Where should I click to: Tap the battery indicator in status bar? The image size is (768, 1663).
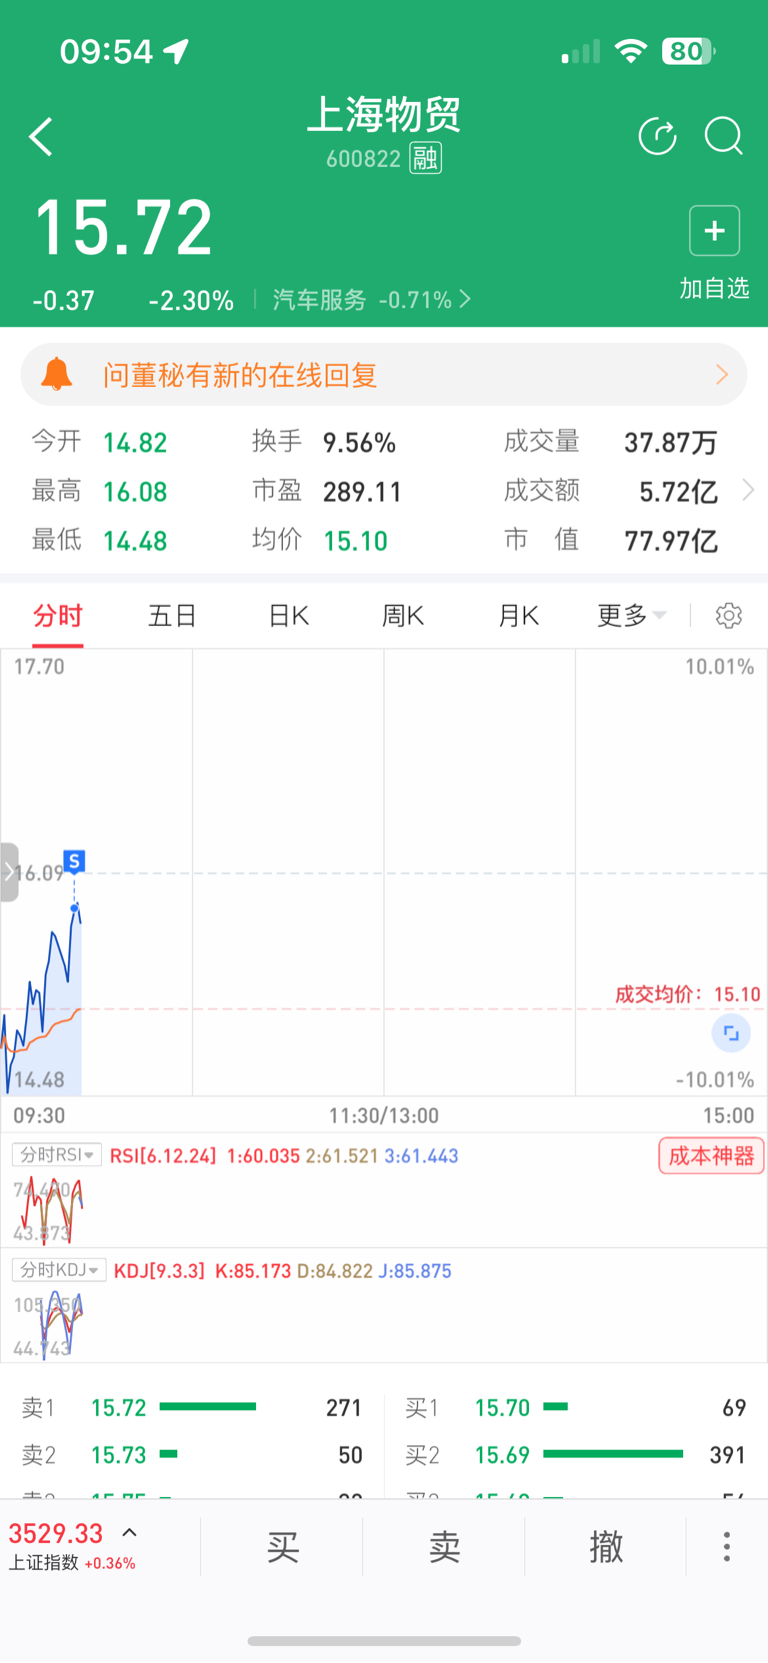pos(688,51)
